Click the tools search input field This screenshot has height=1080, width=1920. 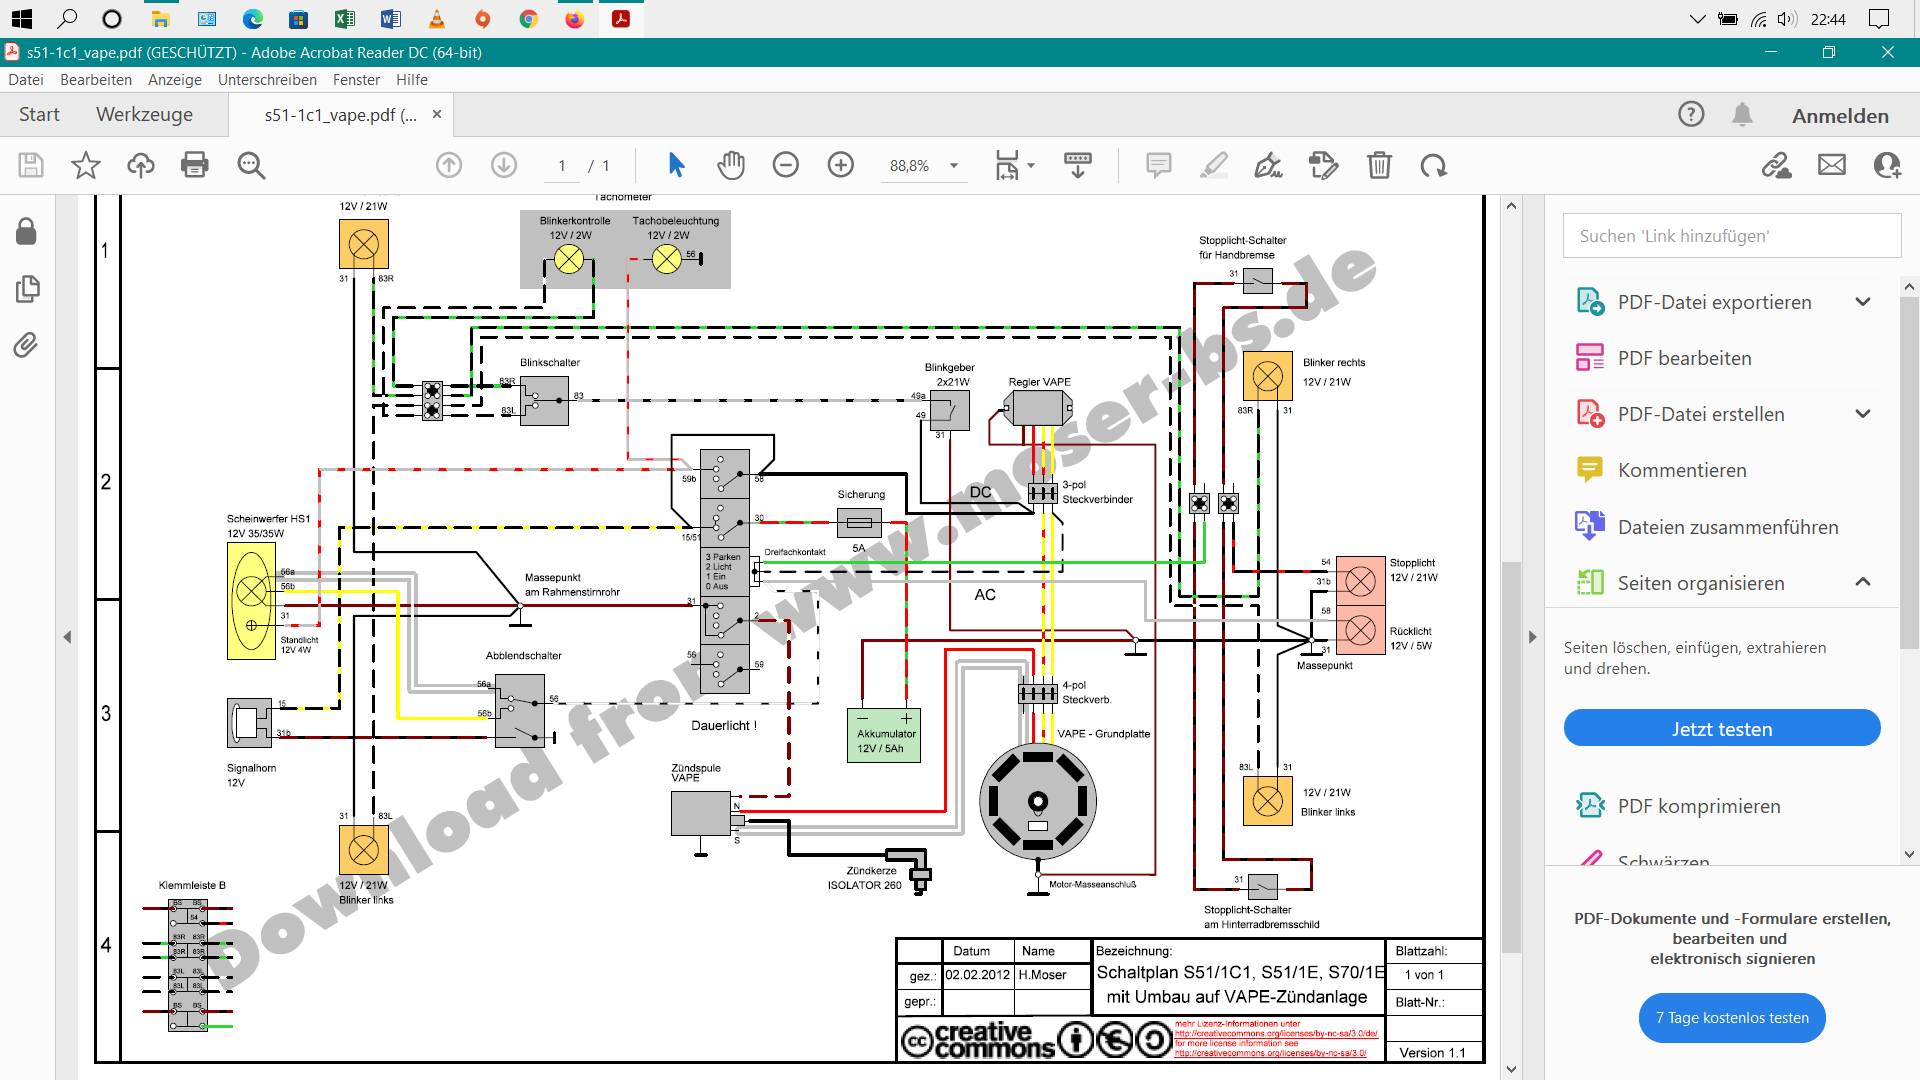point(1731,236)
